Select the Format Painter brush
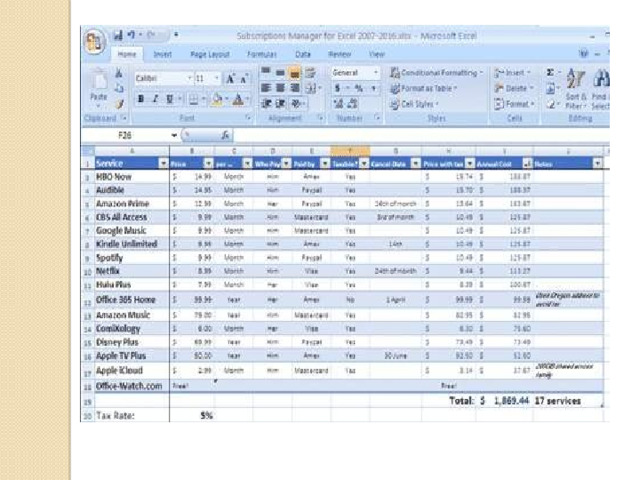640x480 pixels. pyautogui.click(x=119, y=104)
